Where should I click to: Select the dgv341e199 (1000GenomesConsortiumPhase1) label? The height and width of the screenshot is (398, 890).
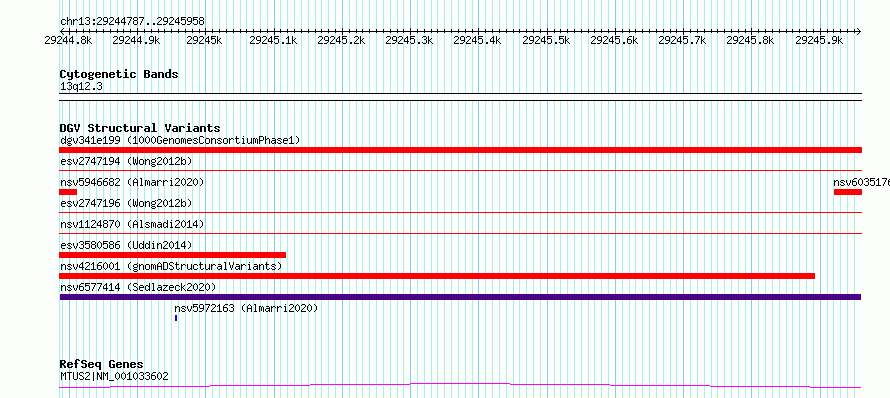point(180,140)
